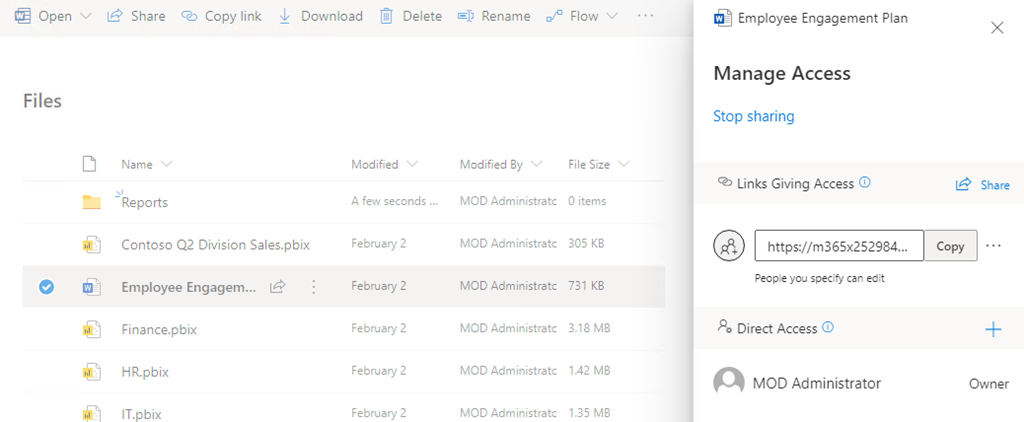The height and width of the screenshot is (422, 1024).
Task: Click the Delete trash icon
Action: (x=386, y=16)
